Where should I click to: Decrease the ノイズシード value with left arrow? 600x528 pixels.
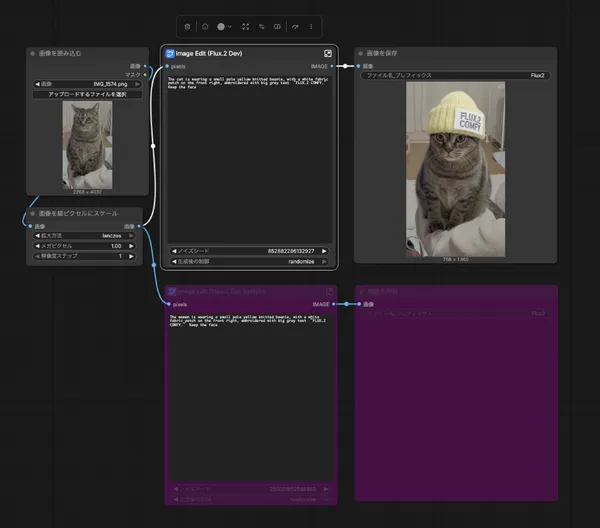[173, 250]
